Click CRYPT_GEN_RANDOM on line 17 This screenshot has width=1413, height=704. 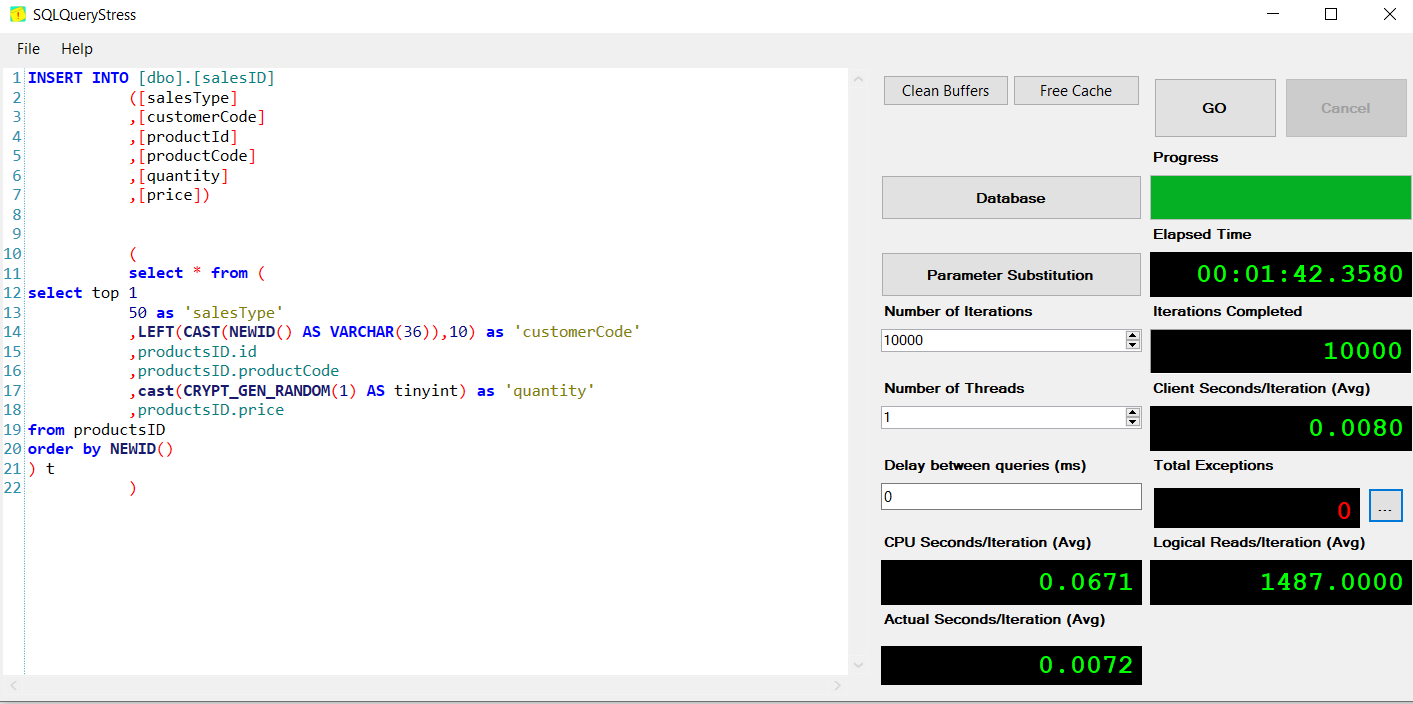(x=257, y=391)
